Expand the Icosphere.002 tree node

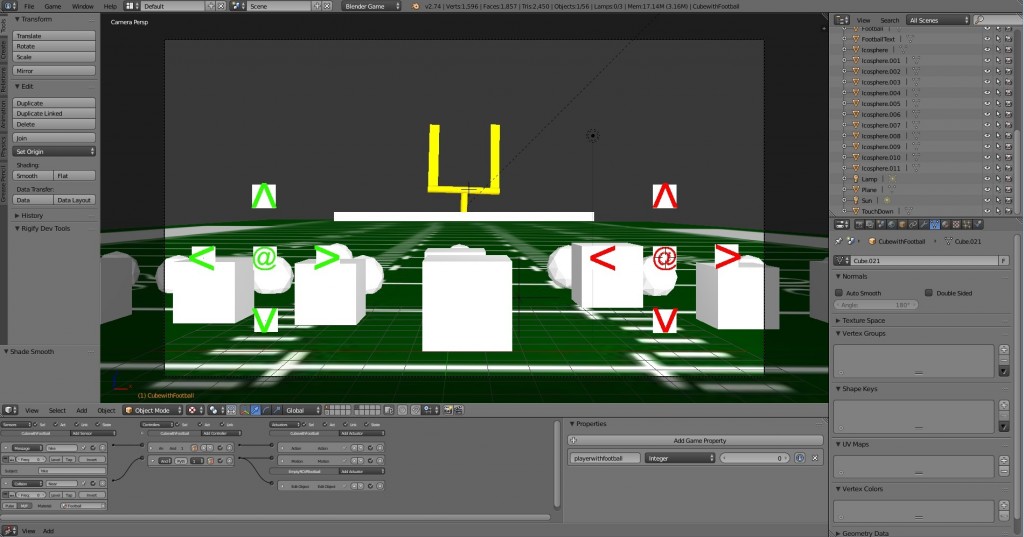845,71
